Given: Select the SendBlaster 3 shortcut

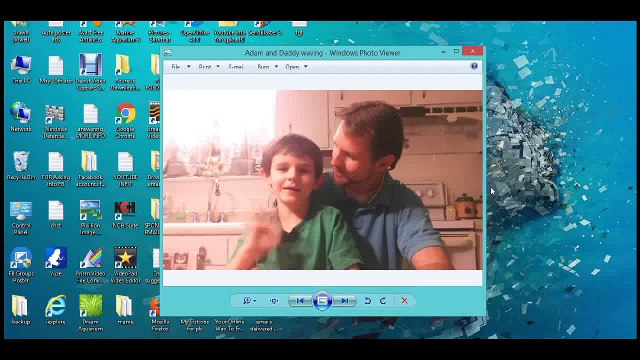Looking at the screenshot, I should point(265,29).
